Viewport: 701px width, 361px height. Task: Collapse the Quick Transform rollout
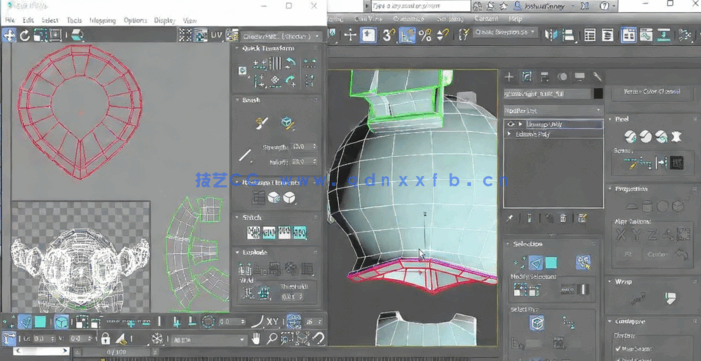237,48
